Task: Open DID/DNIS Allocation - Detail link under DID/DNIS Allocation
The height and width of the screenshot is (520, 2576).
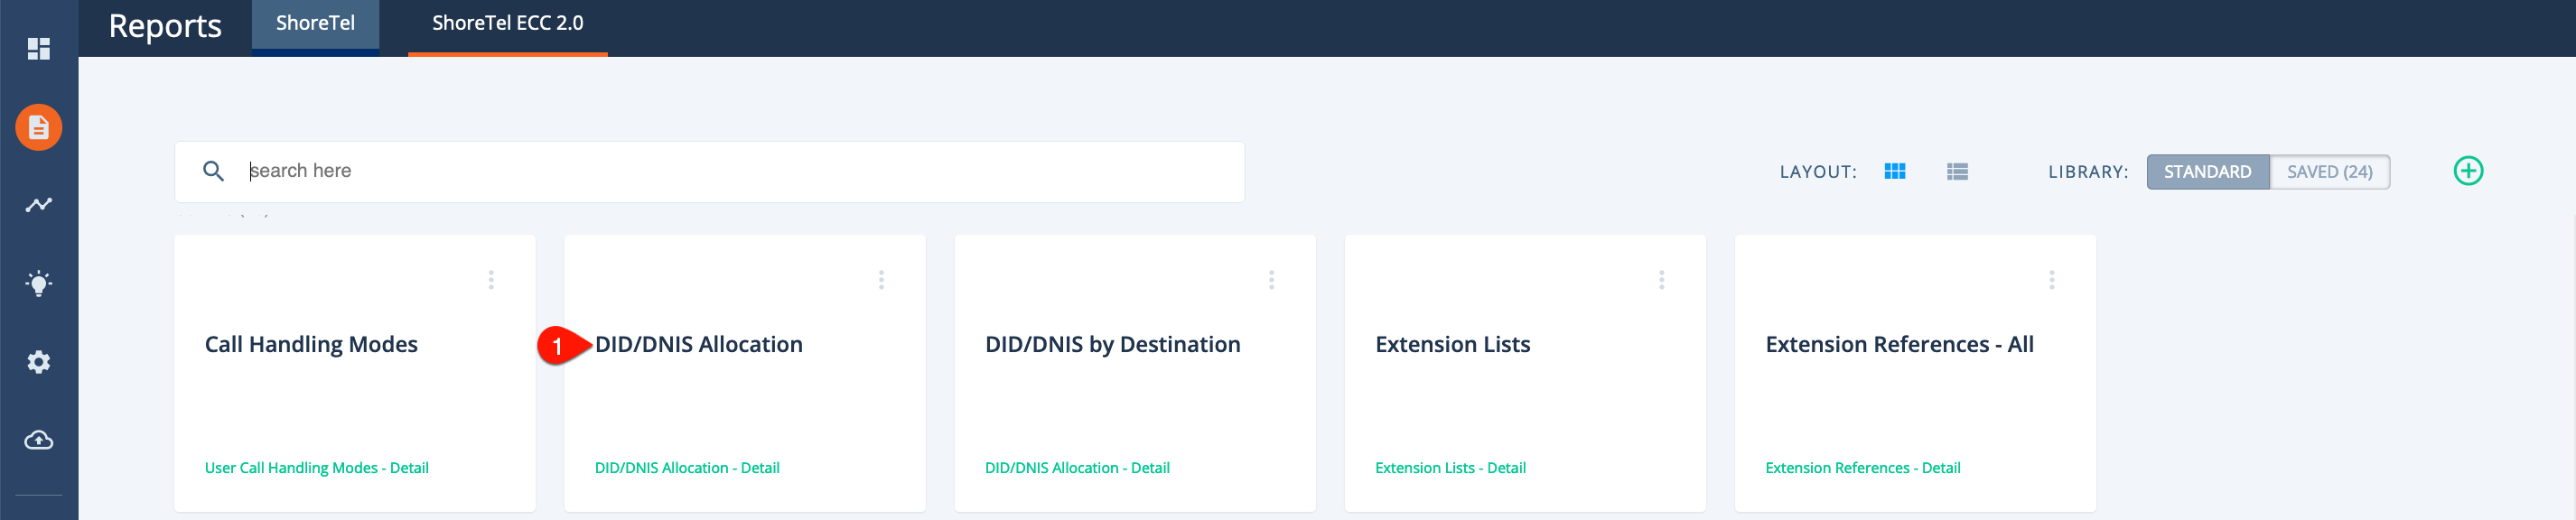Action: point(687,468)
